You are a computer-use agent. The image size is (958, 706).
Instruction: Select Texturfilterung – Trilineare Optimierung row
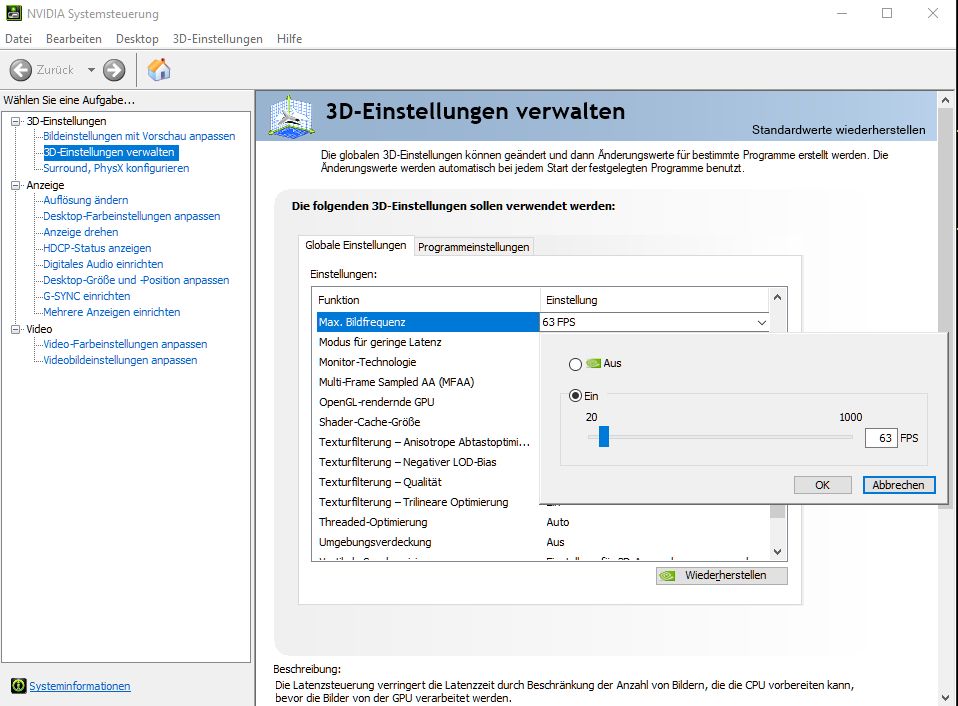tap(428, 502)
